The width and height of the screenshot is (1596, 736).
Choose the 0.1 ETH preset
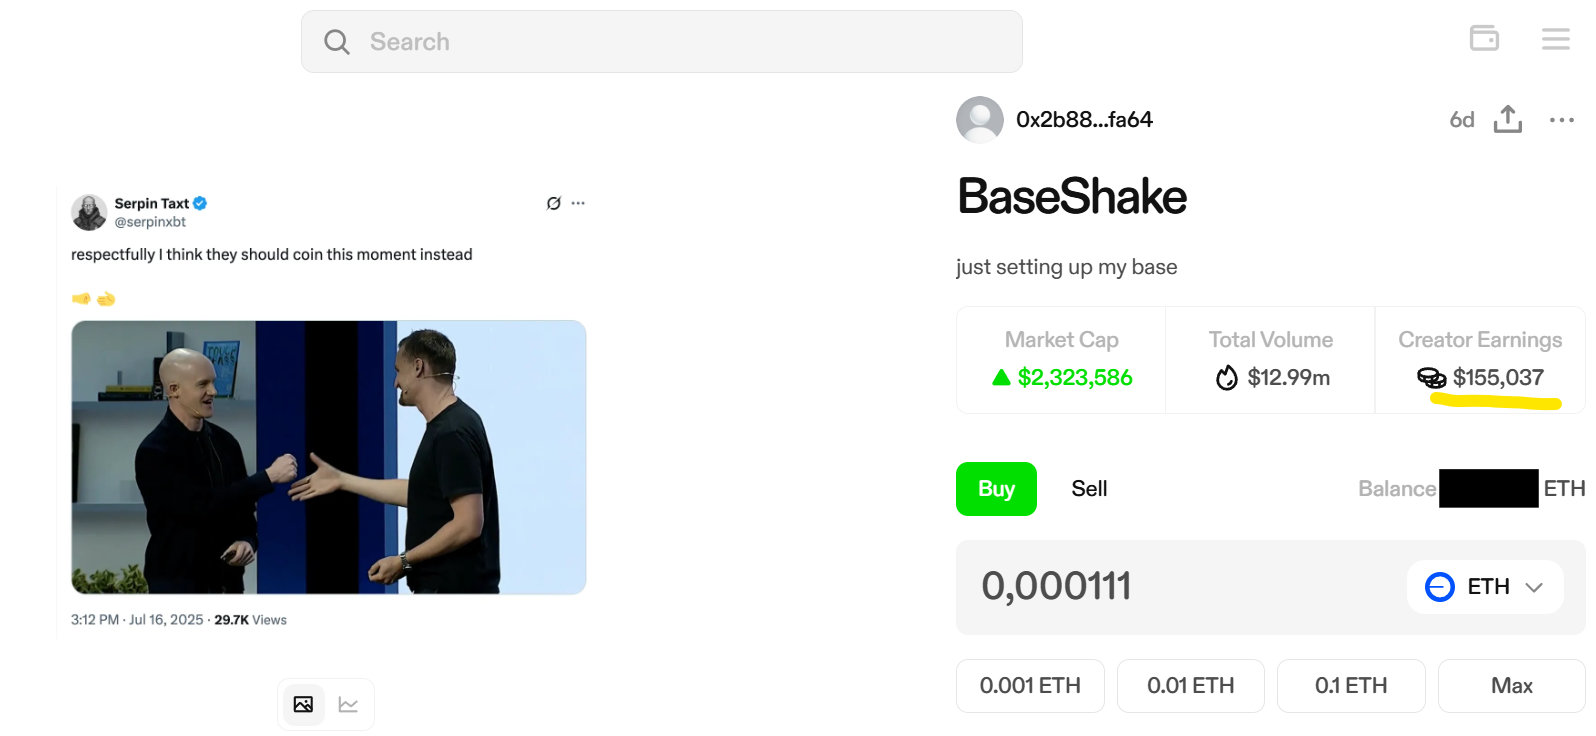(x=1351, y=686)
